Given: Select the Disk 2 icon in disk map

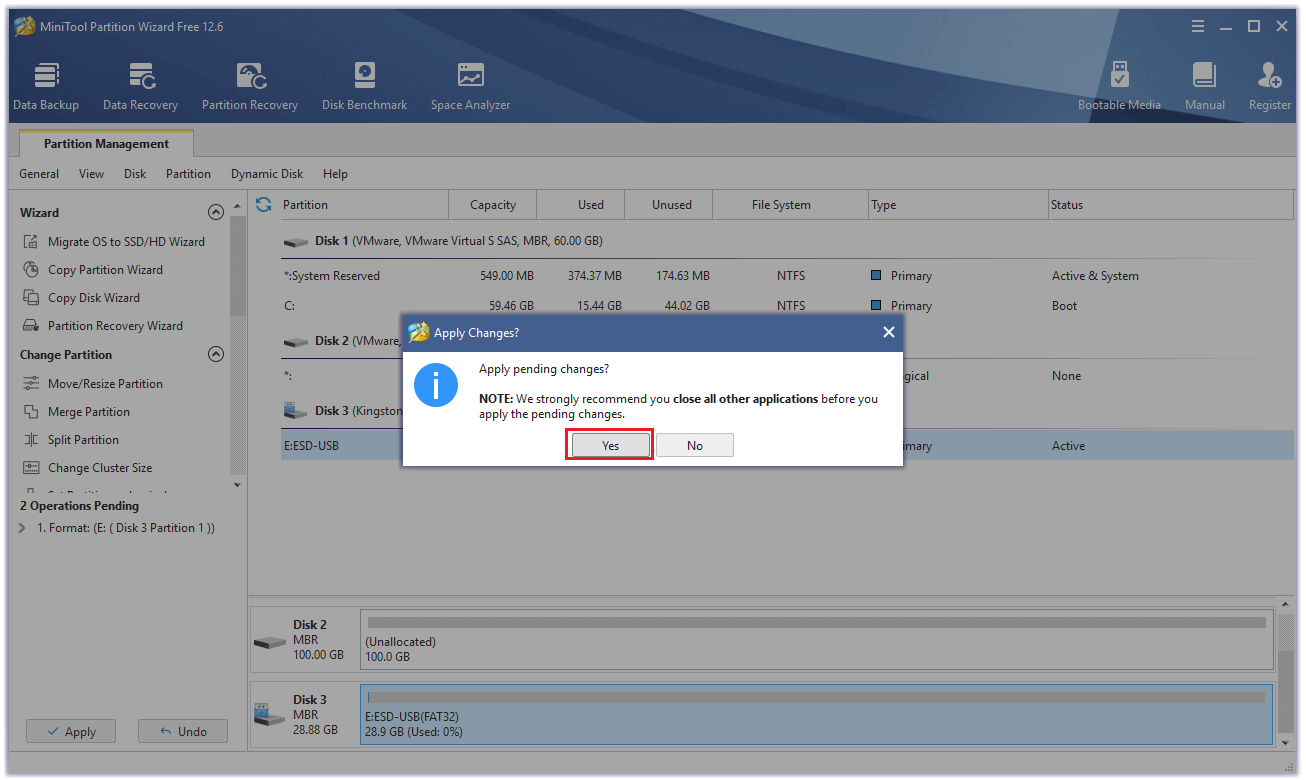Looking at the screenshot, I should click(269, 641).
